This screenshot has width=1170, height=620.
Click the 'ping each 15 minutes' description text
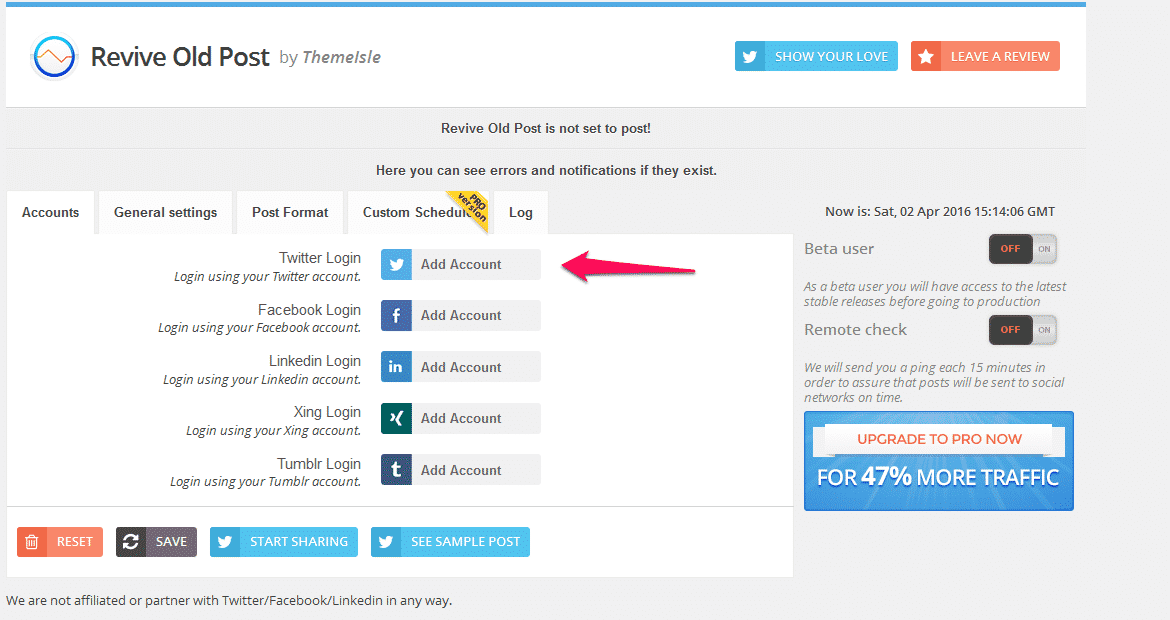click(934, 383)
